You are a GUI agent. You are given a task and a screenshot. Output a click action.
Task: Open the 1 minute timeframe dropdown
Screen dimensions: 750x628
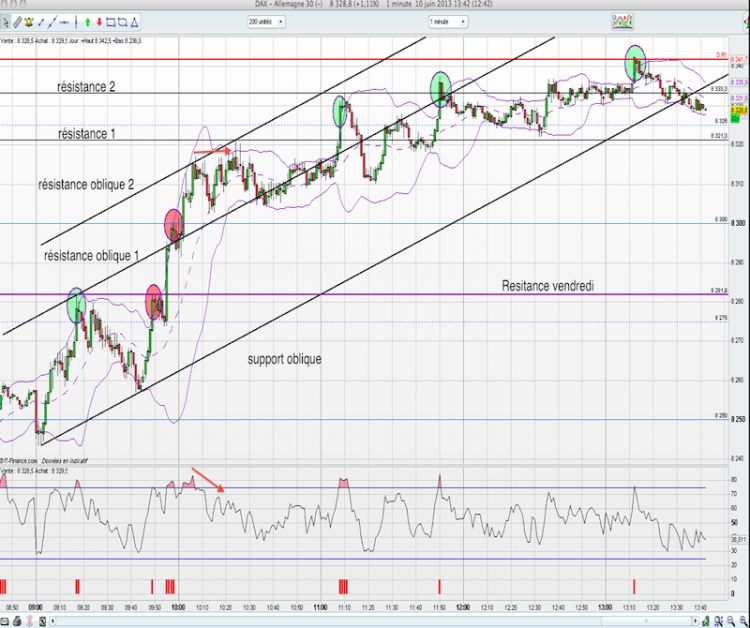(x=448, y=22)
